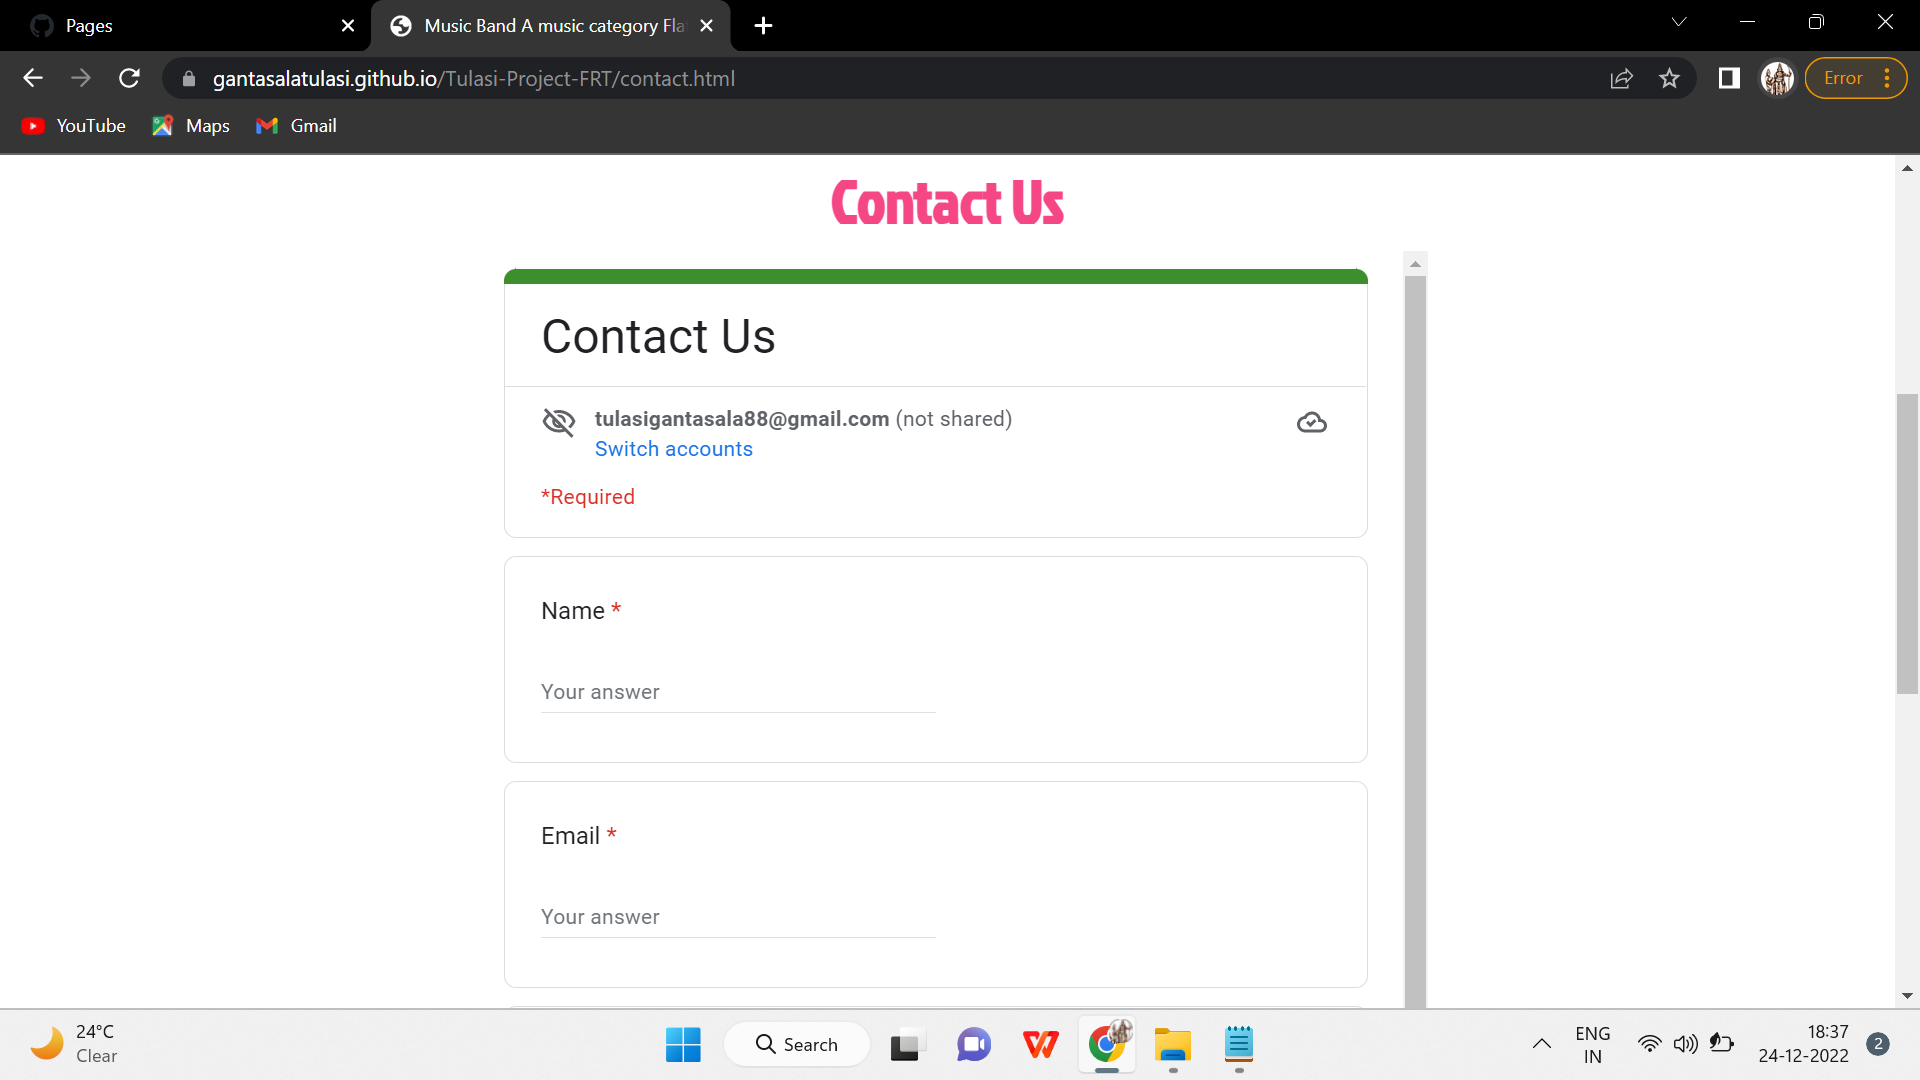Open a new browser tab
Screen dimensions: 1920x1080
pyautogui.click(x=763, y=26)
